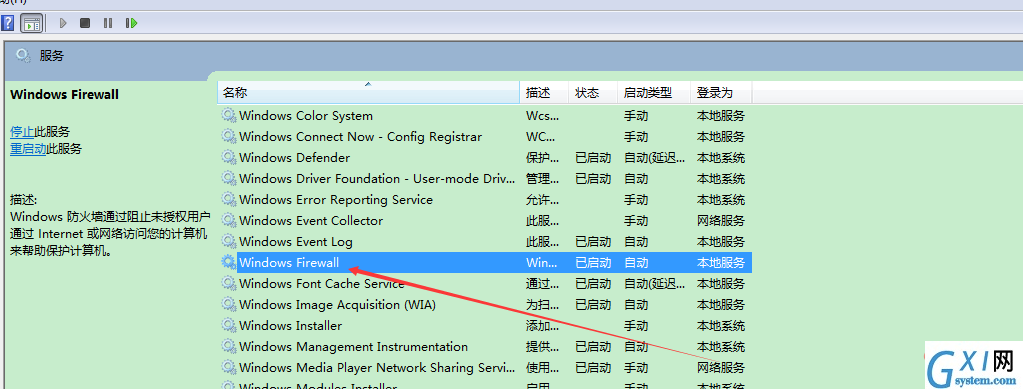
Task: Click 已启动 status in Windows Defender row
Action: [x=593, y=157]
